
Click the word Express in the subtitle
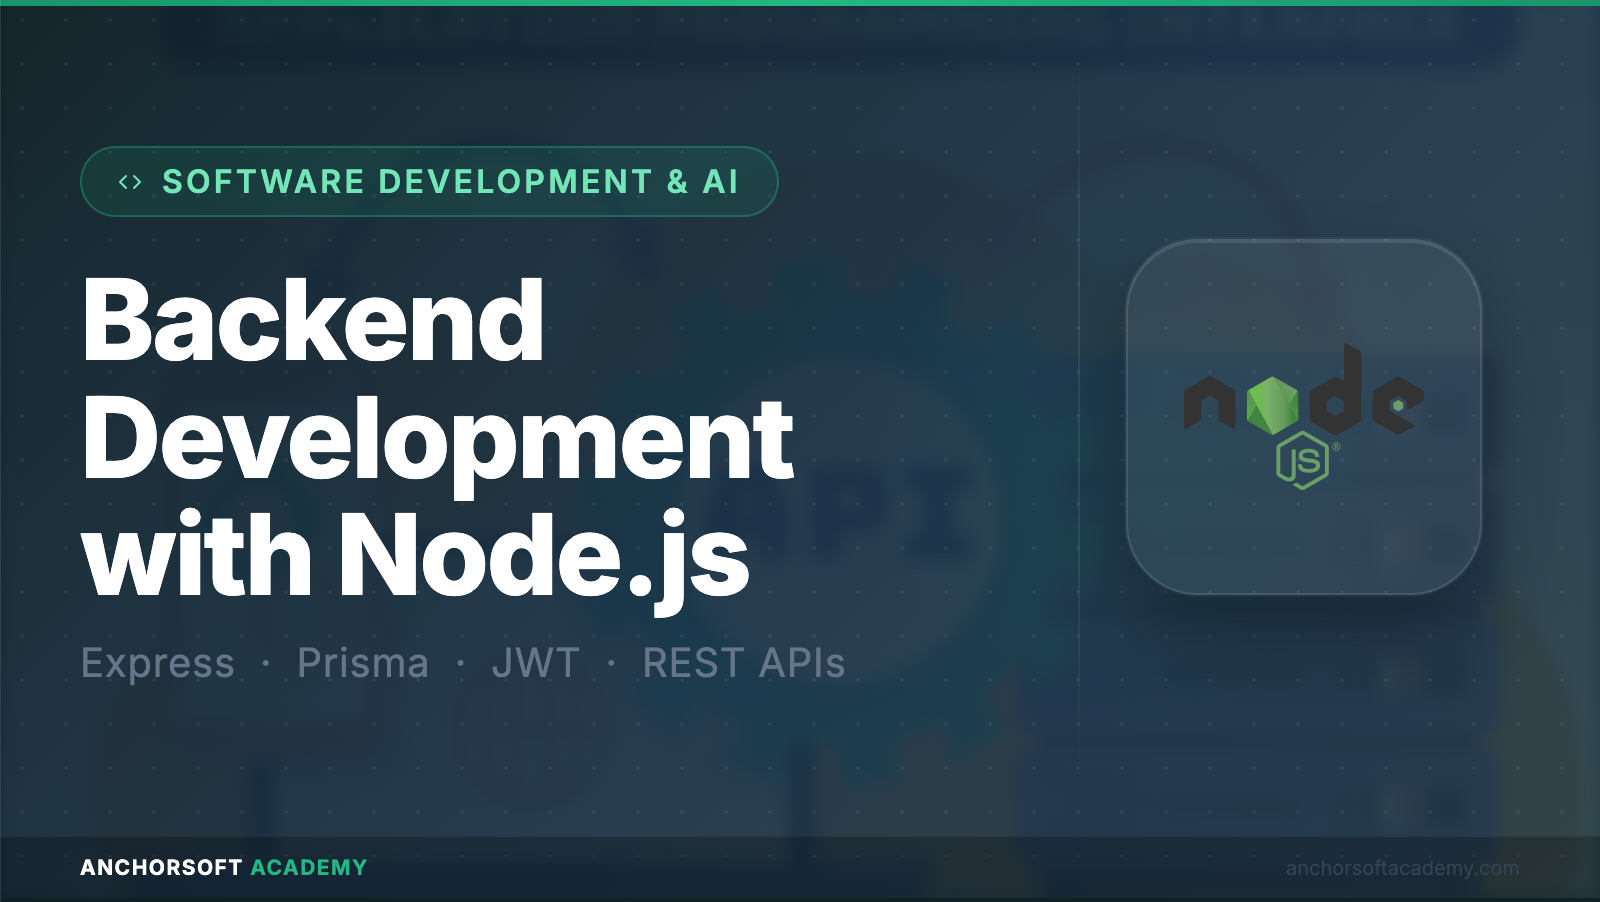click(158, 663)
